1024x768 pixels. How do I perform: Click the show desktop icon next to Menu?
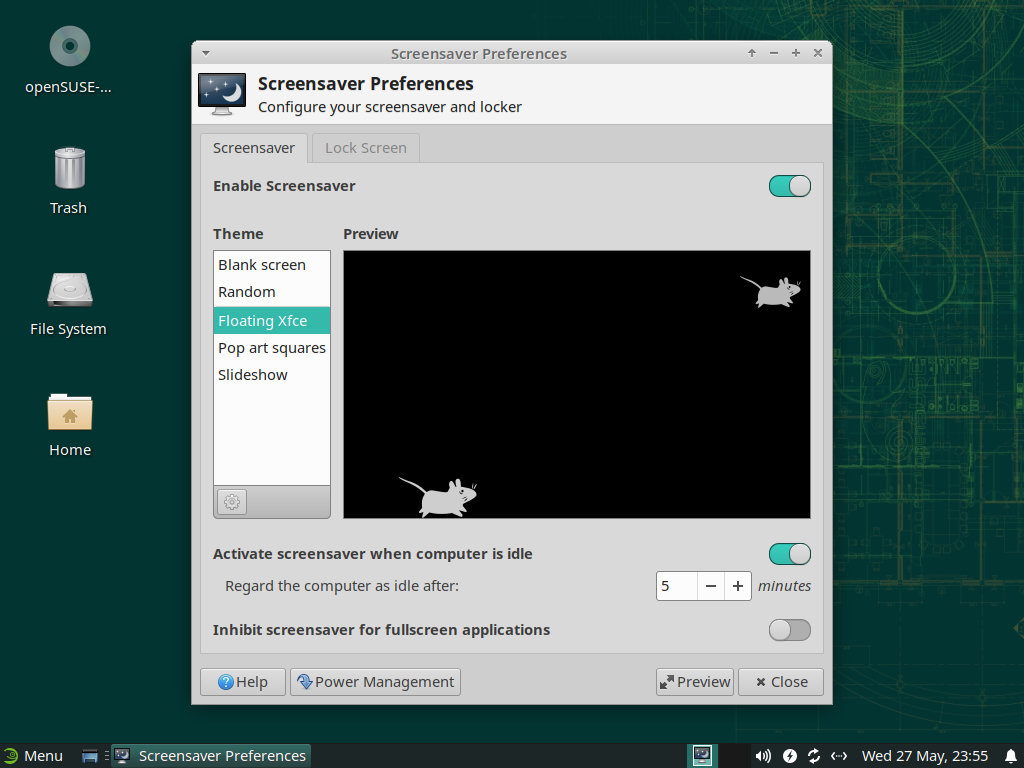tap(90, 756)
